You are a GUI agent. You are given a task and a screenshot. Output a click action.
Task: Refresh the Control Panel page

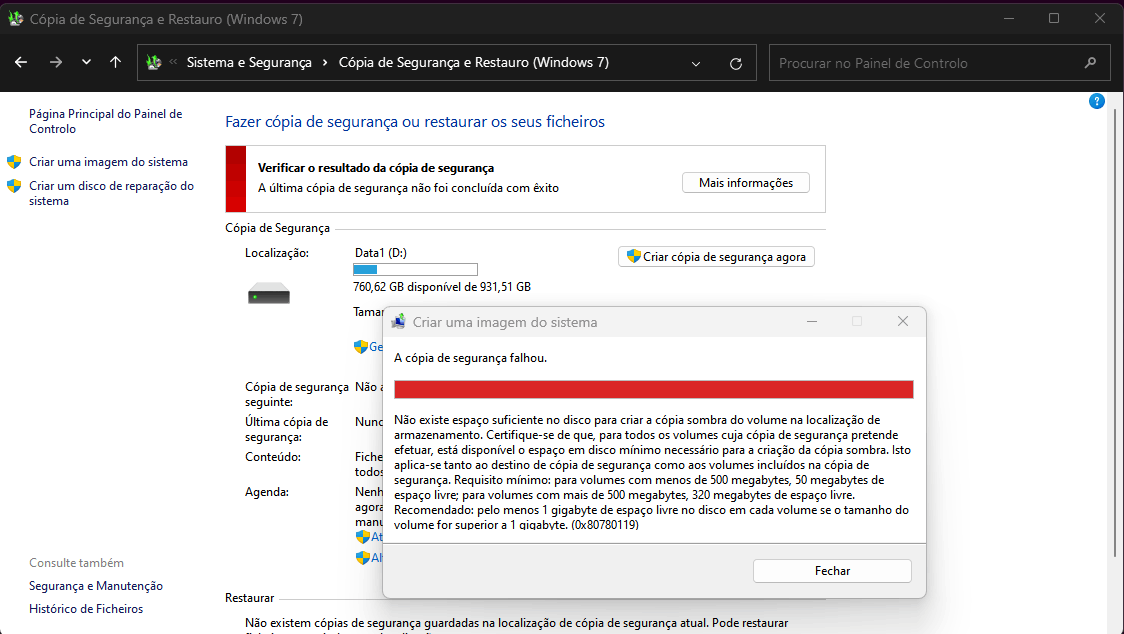pos(735,63)
